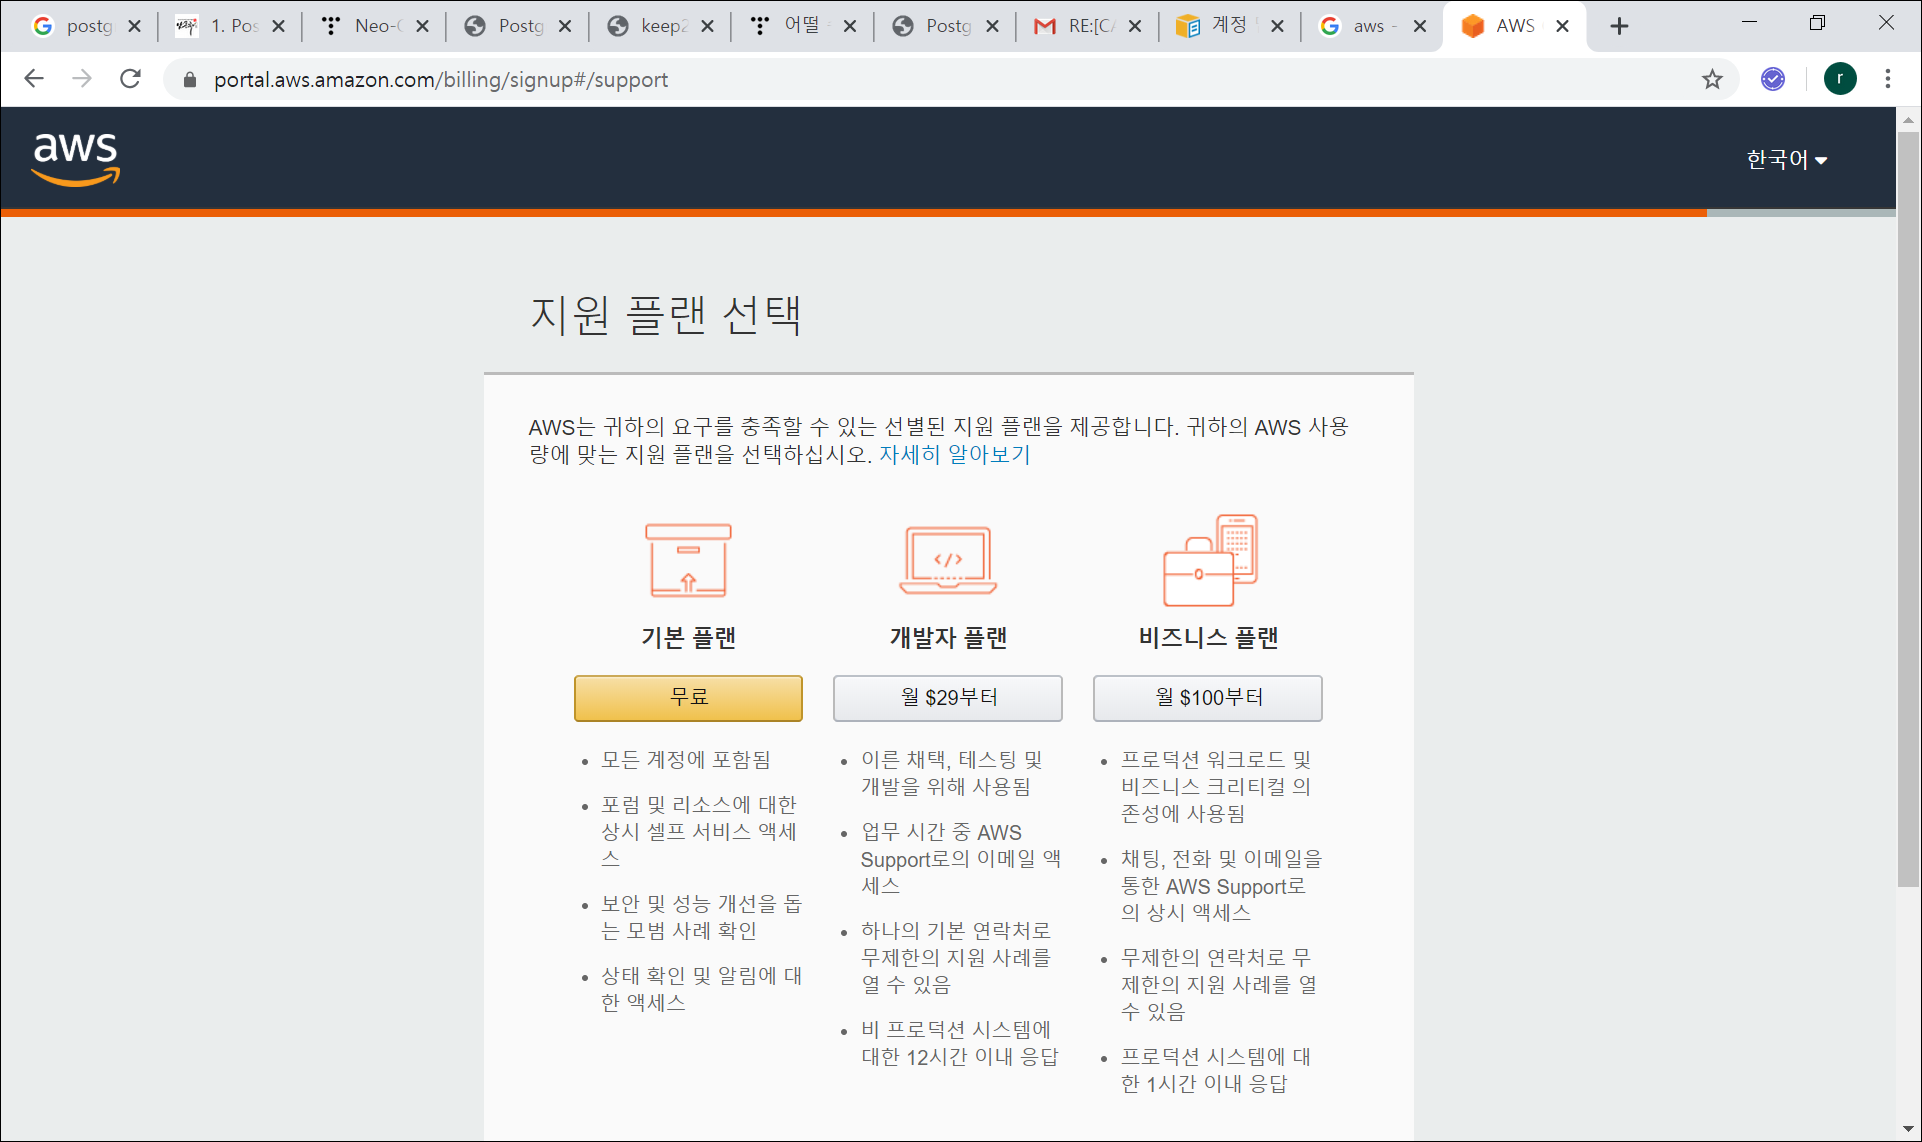Image resolution: width=1922 pixels, height=1142 pixels.
Task: Close the Gmail 'RE:[C' tab
Action: (1135, 27)
